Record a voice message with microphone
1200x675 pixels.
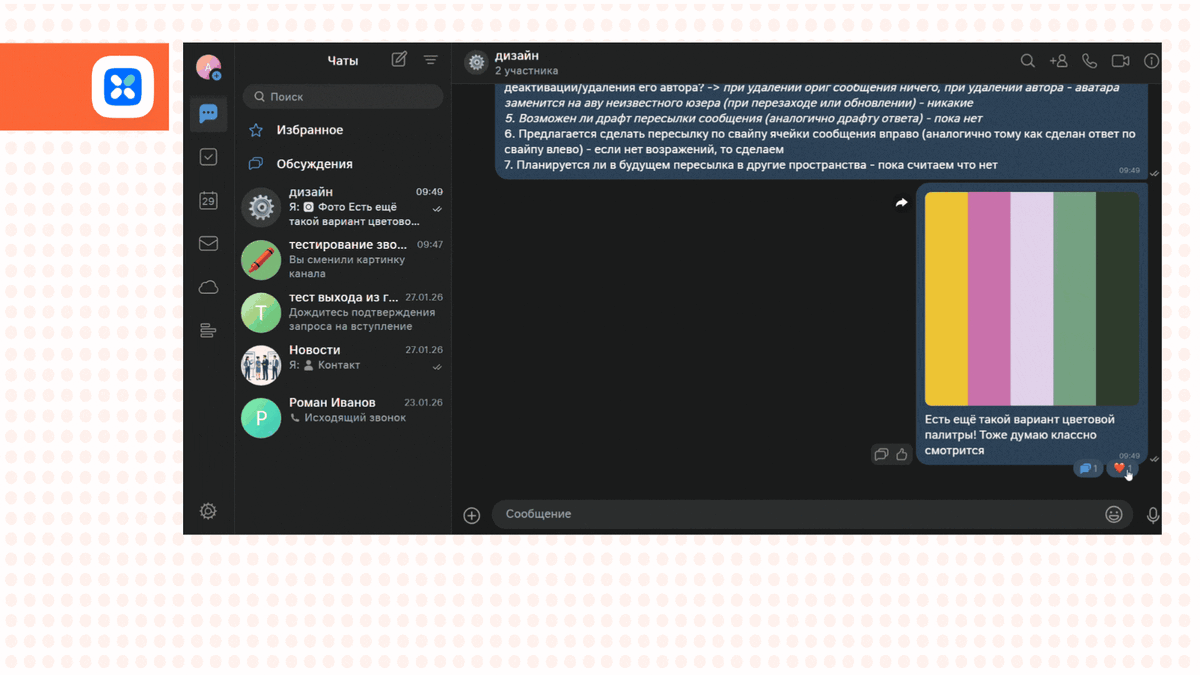(1152, 515)
